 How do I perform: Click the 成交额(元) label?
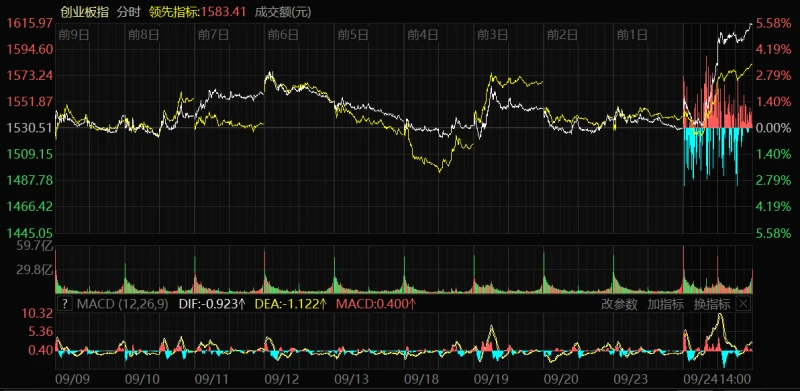click(x=283, y=11)
